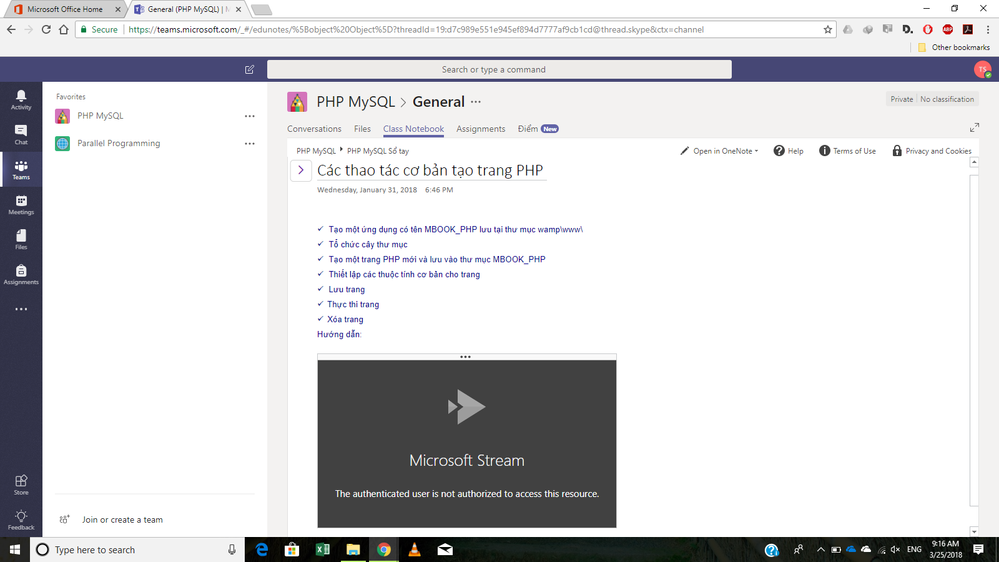Image resolution: width=999 pixels, height=562 pixels.
Task: Open the Other bookmarks folder
Action: (954, 47)
